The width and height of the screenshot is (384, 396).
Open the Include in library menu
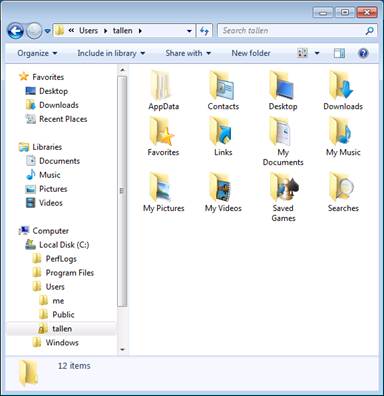click(x=111, y=53)
